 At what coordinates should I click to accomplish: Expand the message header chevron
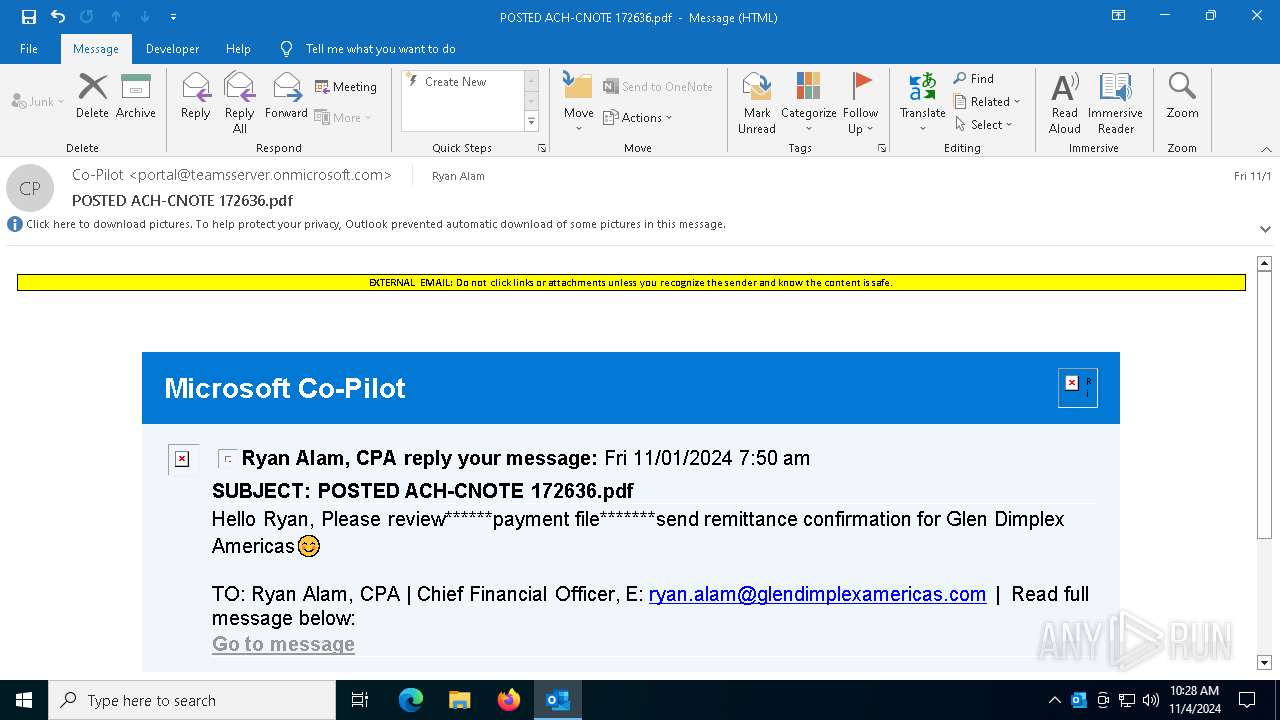point(1265,229)
